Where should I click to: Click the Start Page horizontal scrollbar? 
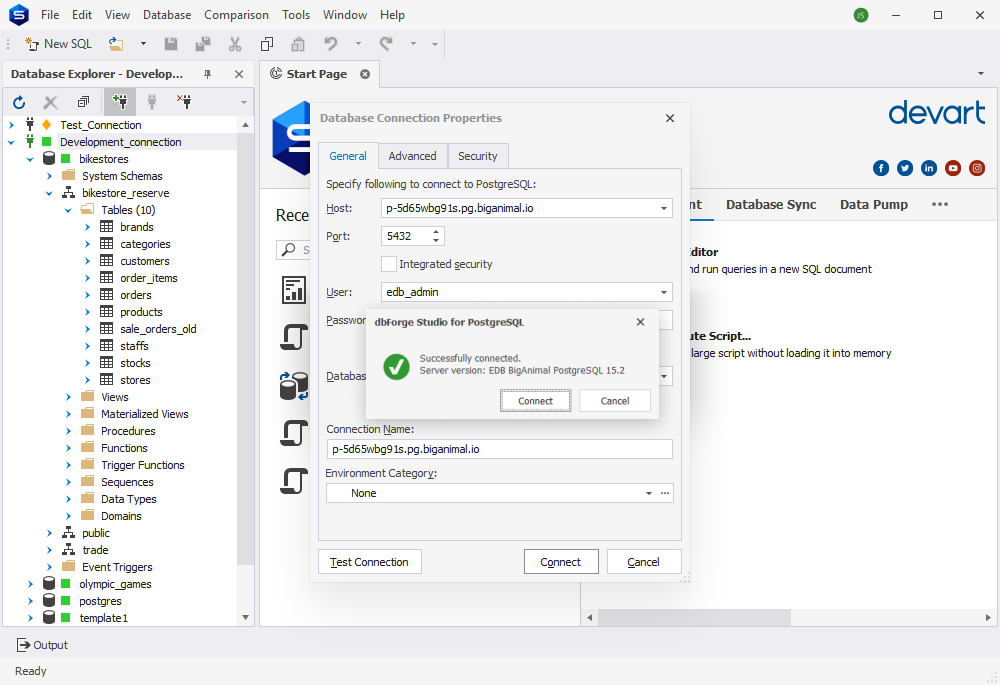coord(694,617)
